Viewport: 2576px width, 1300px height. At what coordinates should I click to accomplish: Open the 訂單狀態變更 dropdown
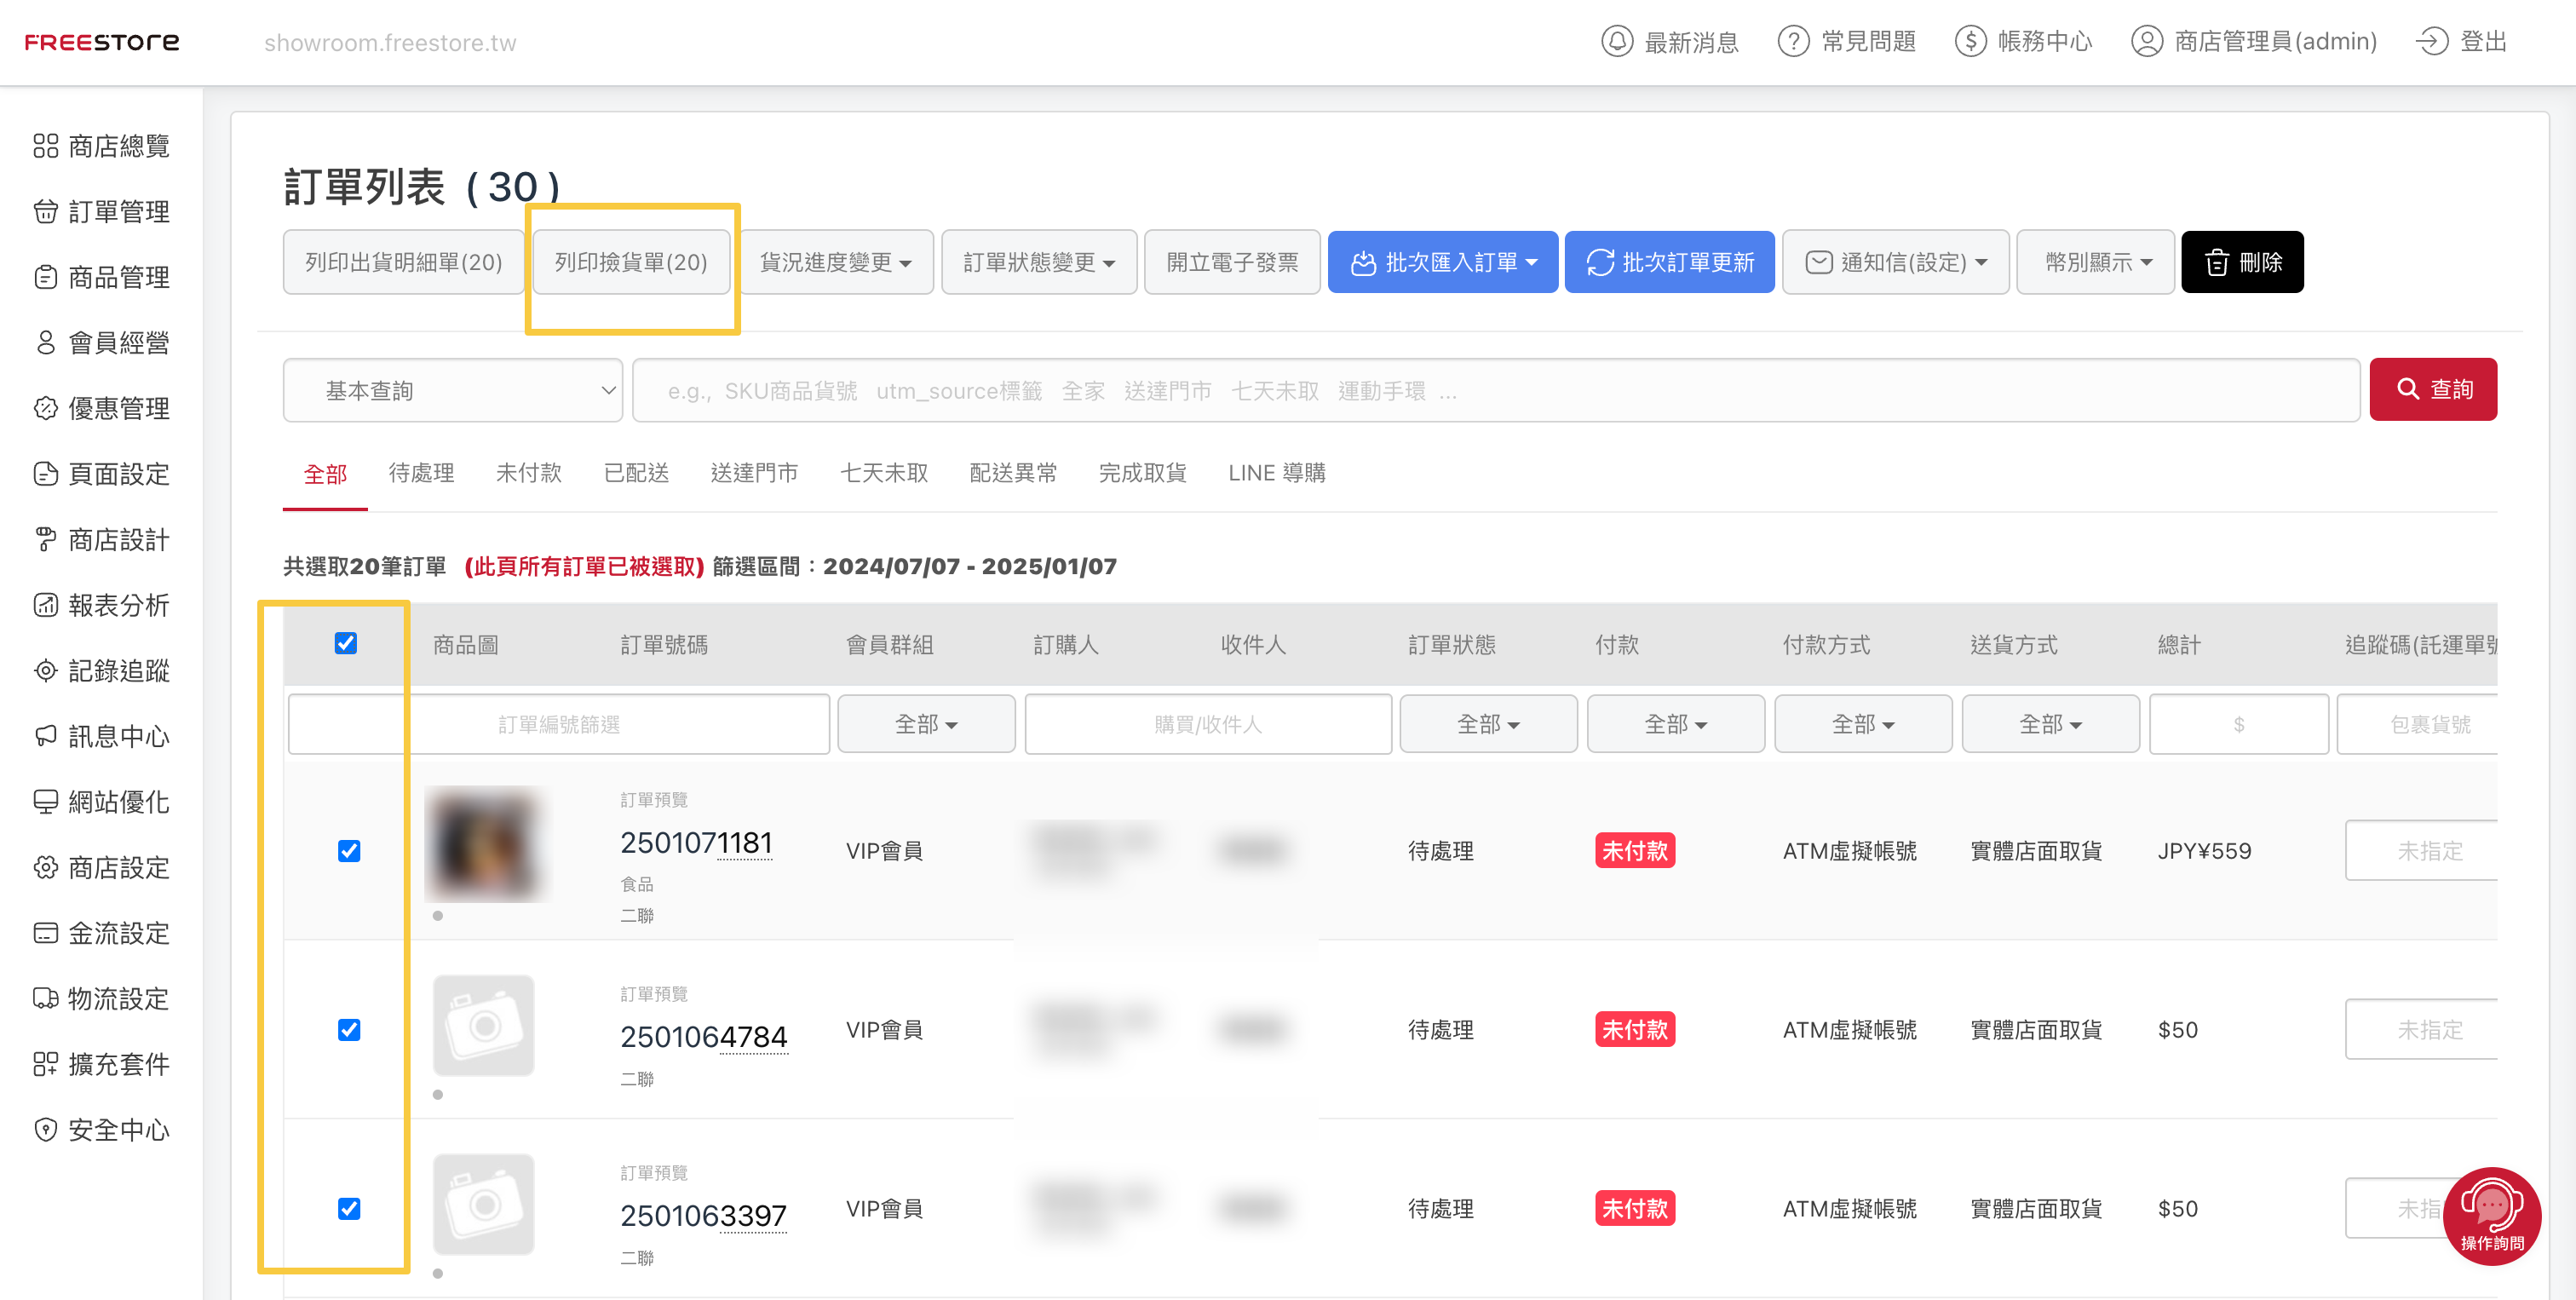[1039, 262]
